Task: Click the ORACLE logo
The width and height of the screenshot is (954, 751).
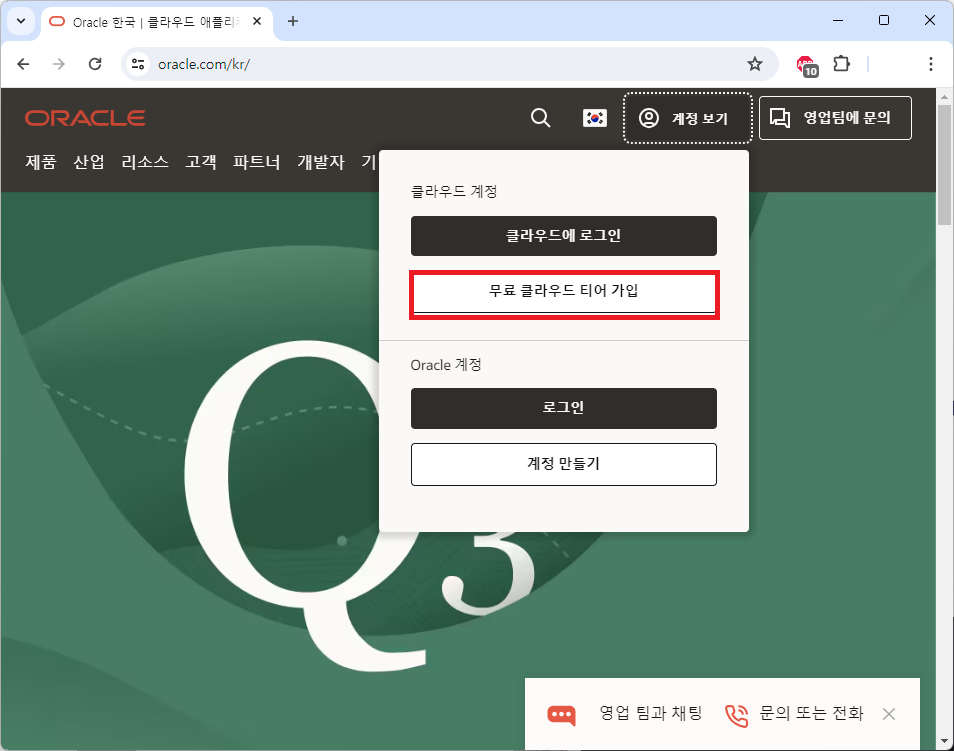Action: click(85, 118)
